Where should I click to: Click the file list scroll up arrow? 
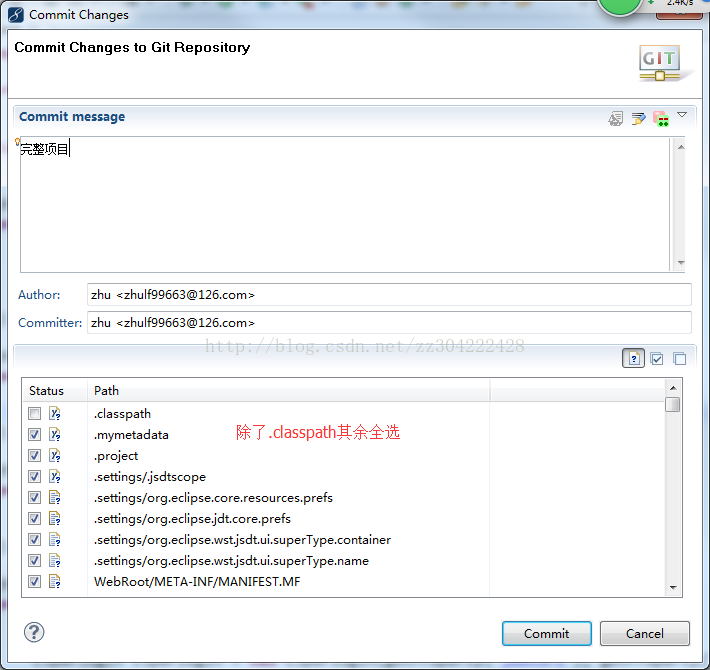[x=673, y=388]
